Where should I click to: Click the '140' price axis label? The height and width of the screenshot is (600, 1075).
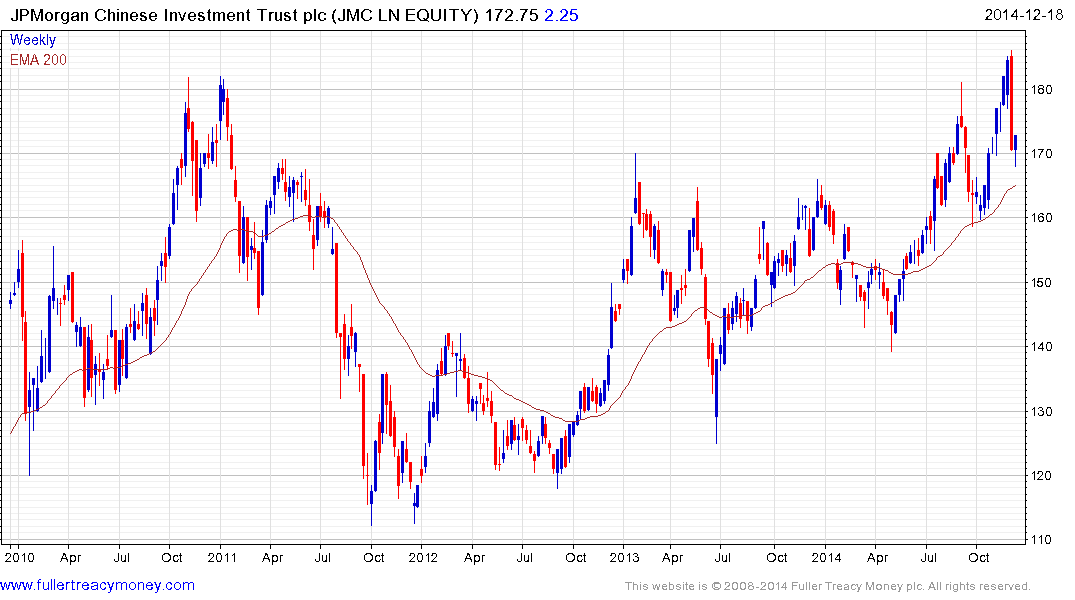tap(1042, 346)
